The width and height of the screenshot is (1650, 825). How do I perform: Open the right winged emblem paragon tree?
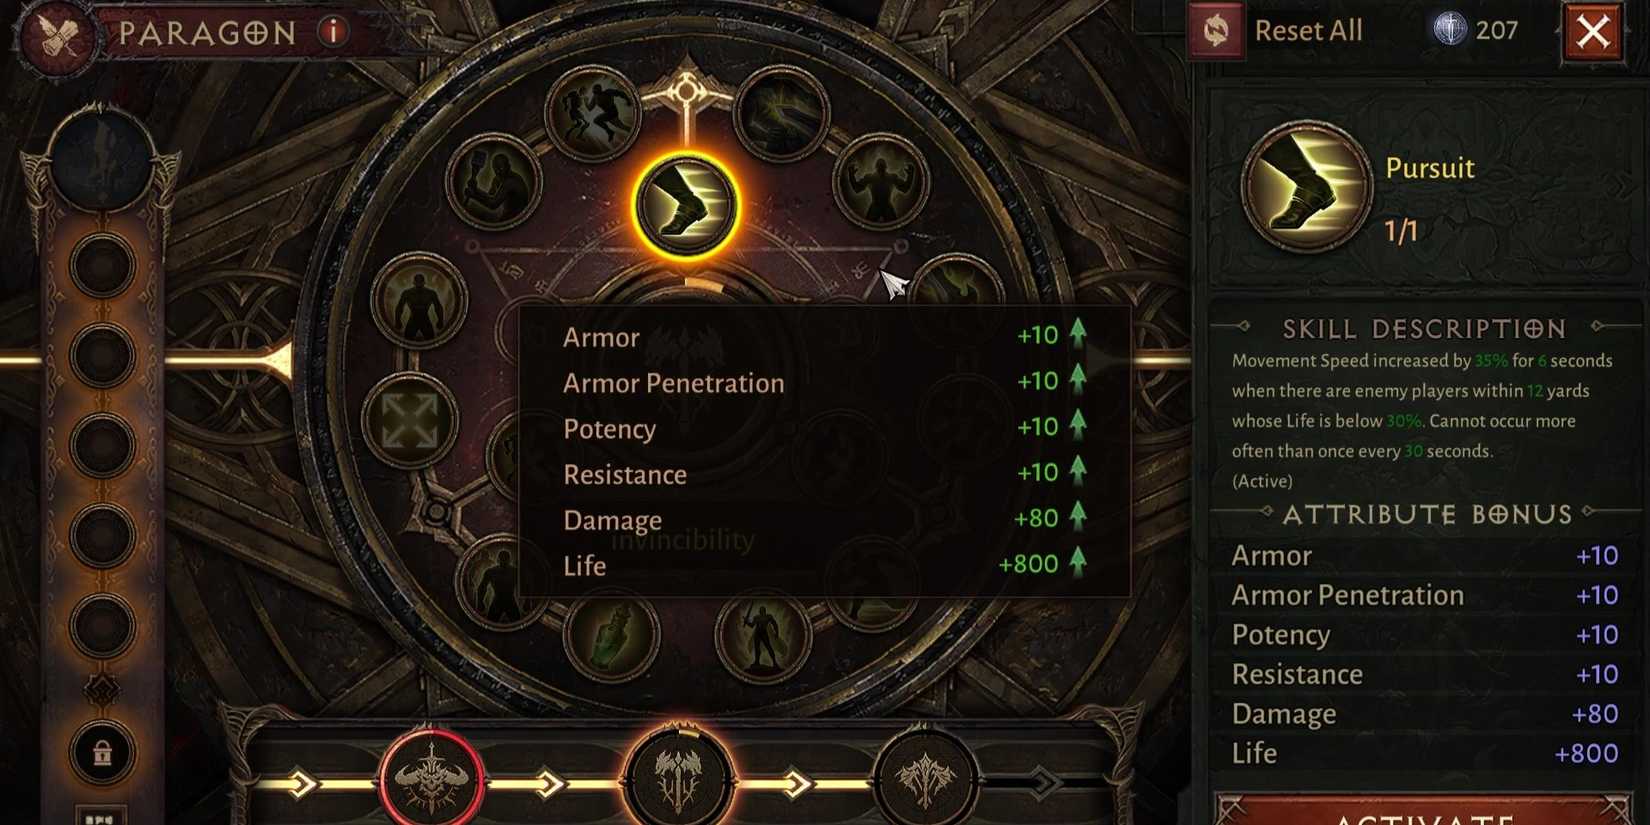click(925, 779)
